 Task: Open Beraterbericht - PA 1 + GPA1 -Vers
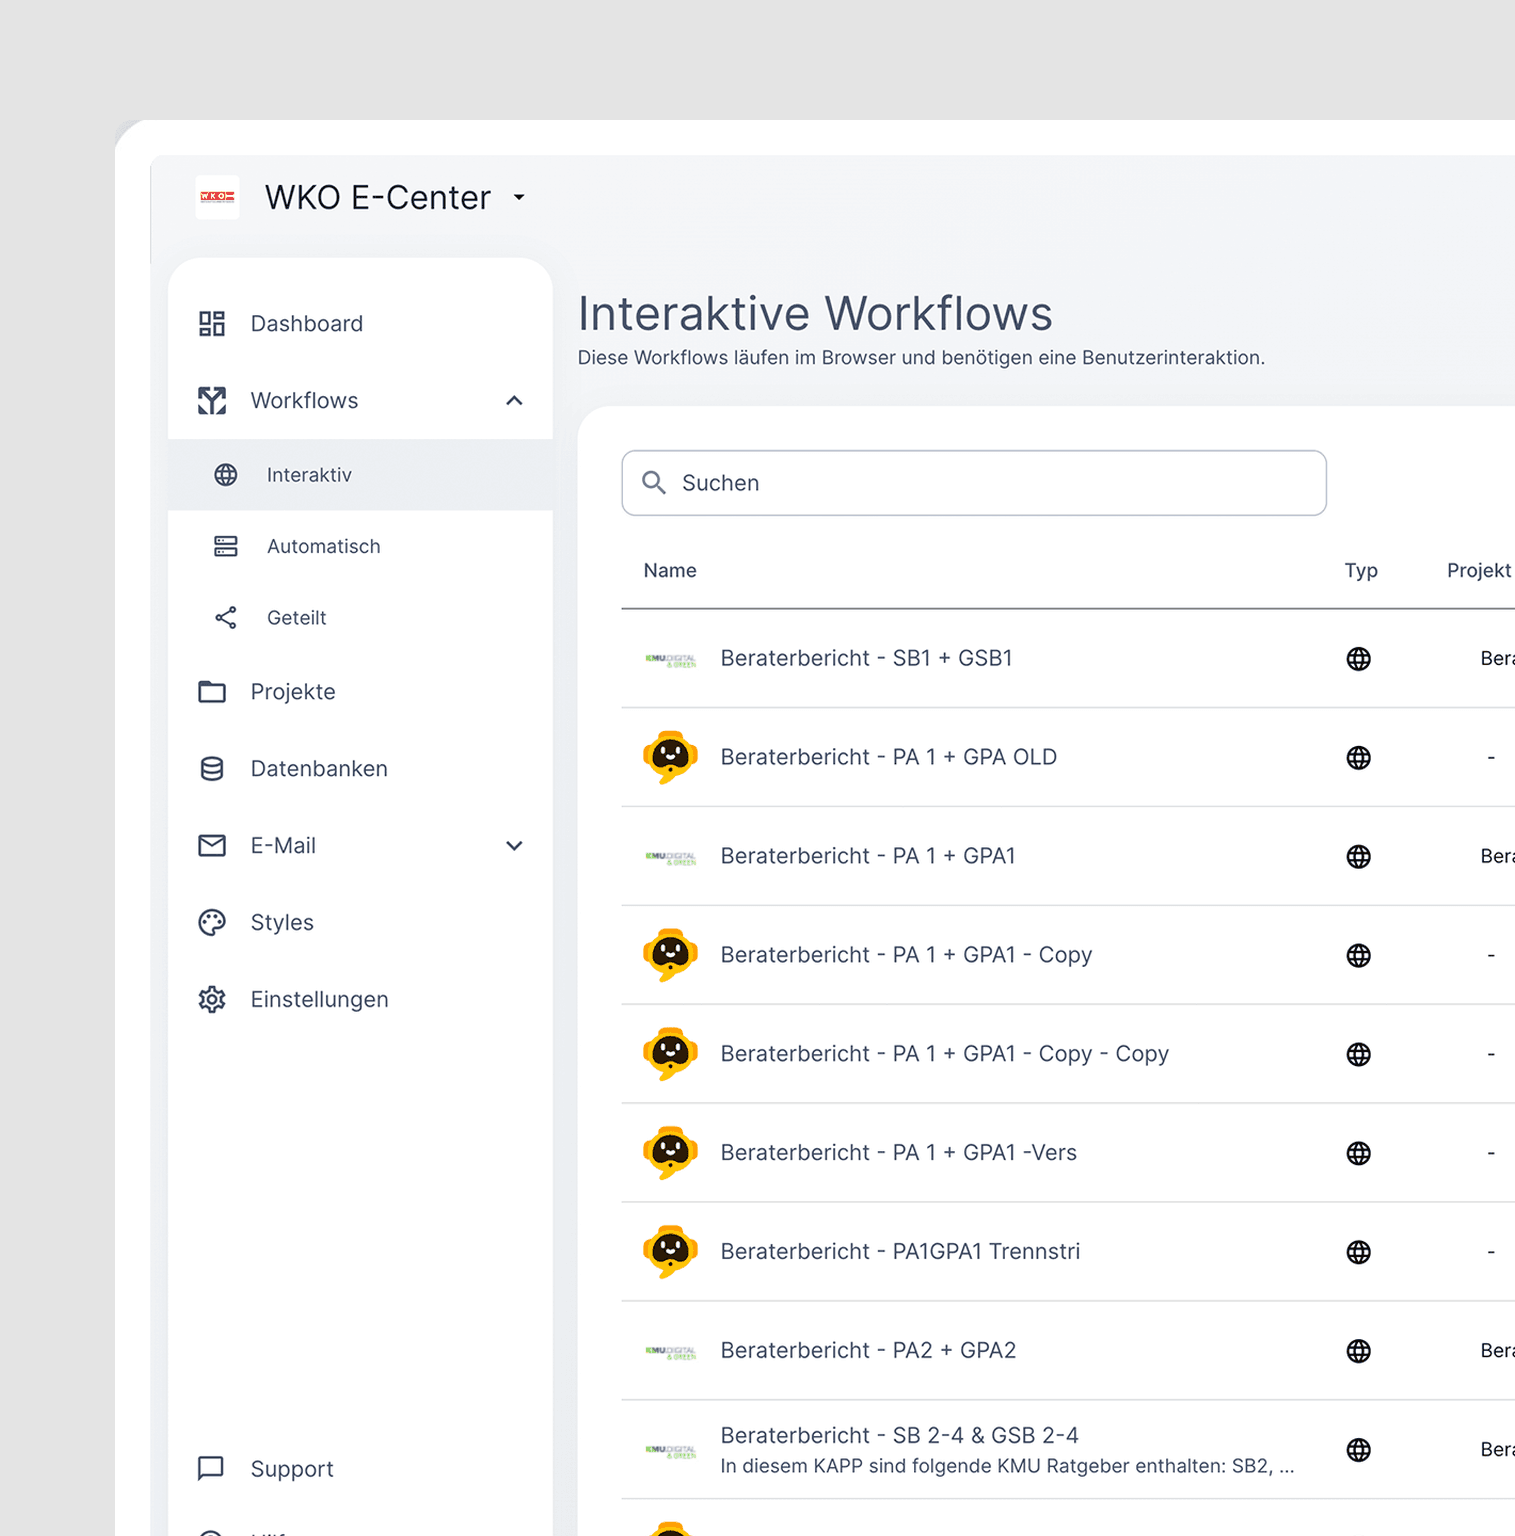pyautogui.click(x=898, y=1153)
